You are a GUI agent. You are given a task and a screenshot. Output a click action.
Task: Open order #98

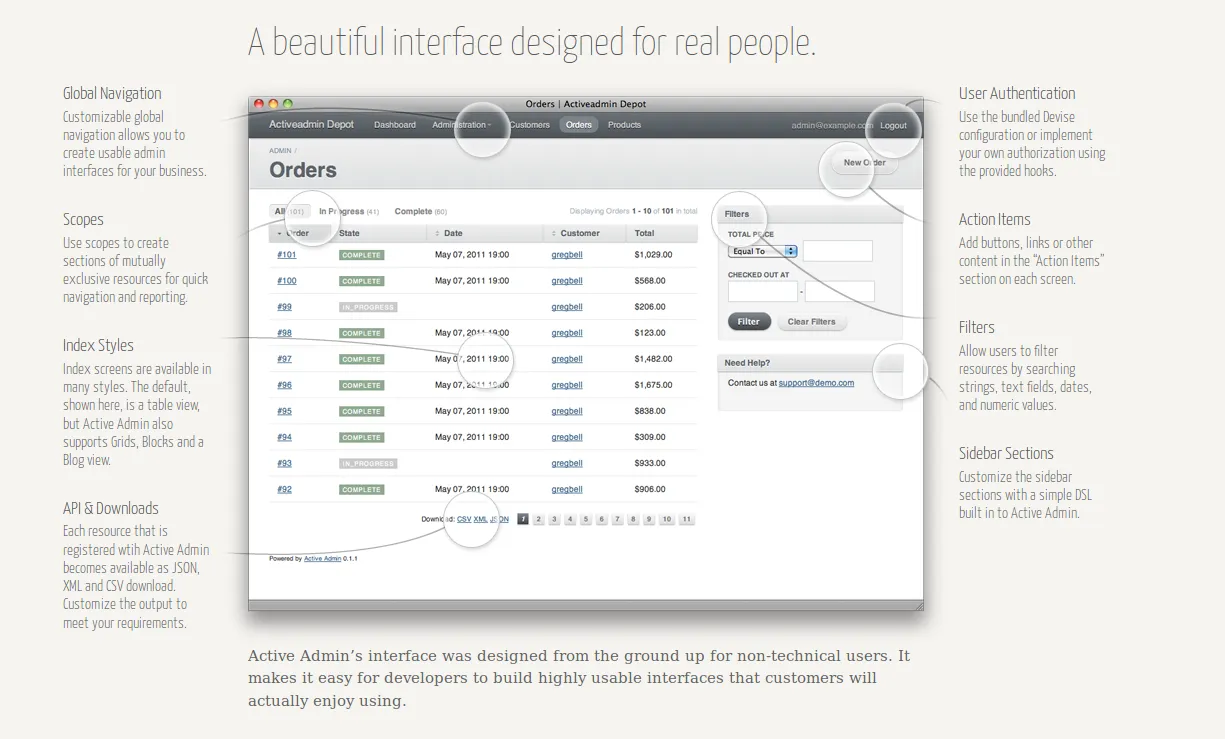[x=284, y=333]
